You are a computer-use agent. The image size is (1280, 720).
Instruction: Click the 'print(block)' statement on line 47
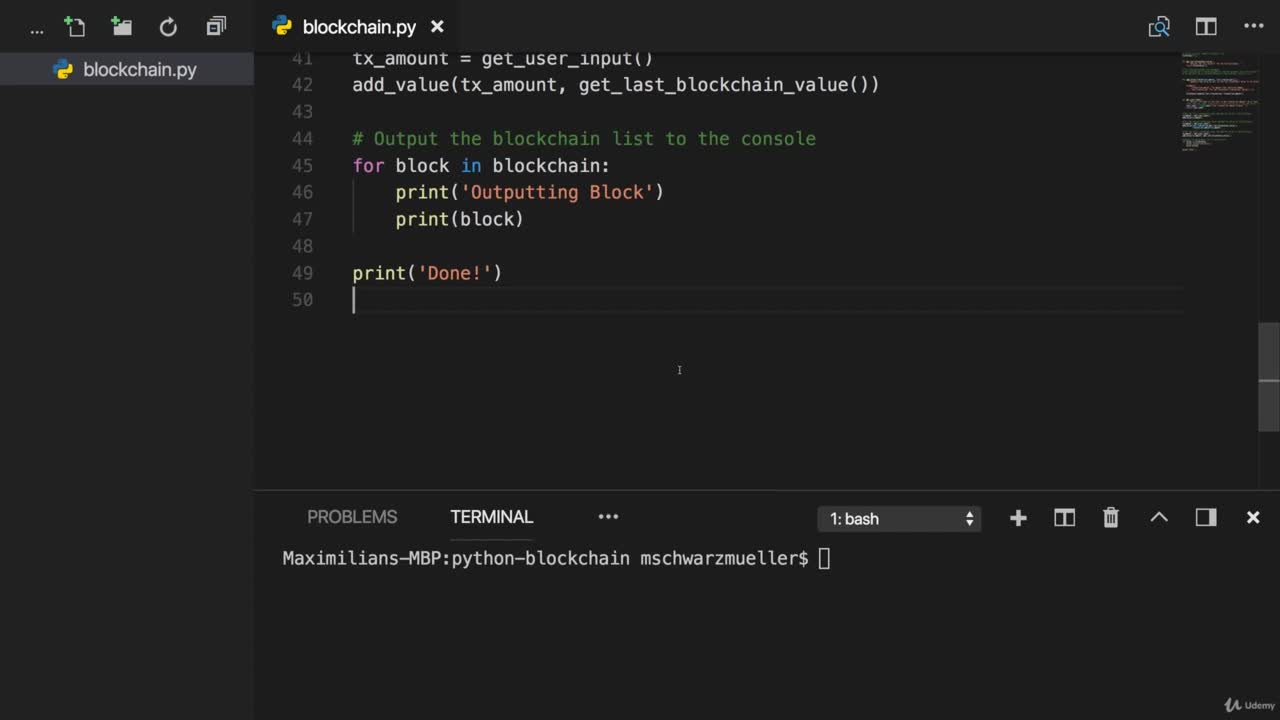point(459,219)
